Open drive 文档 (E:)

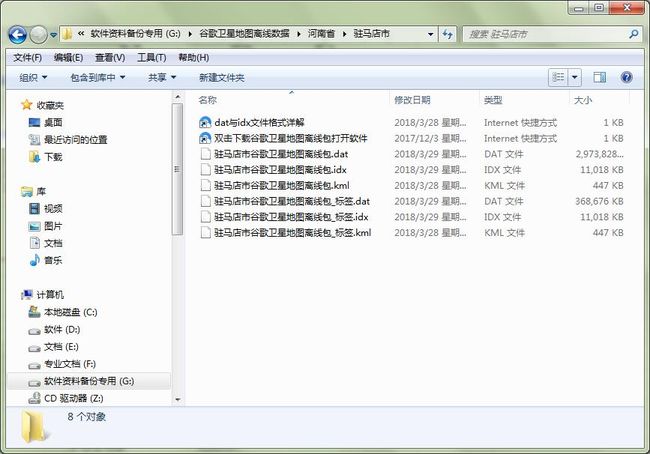61,347
